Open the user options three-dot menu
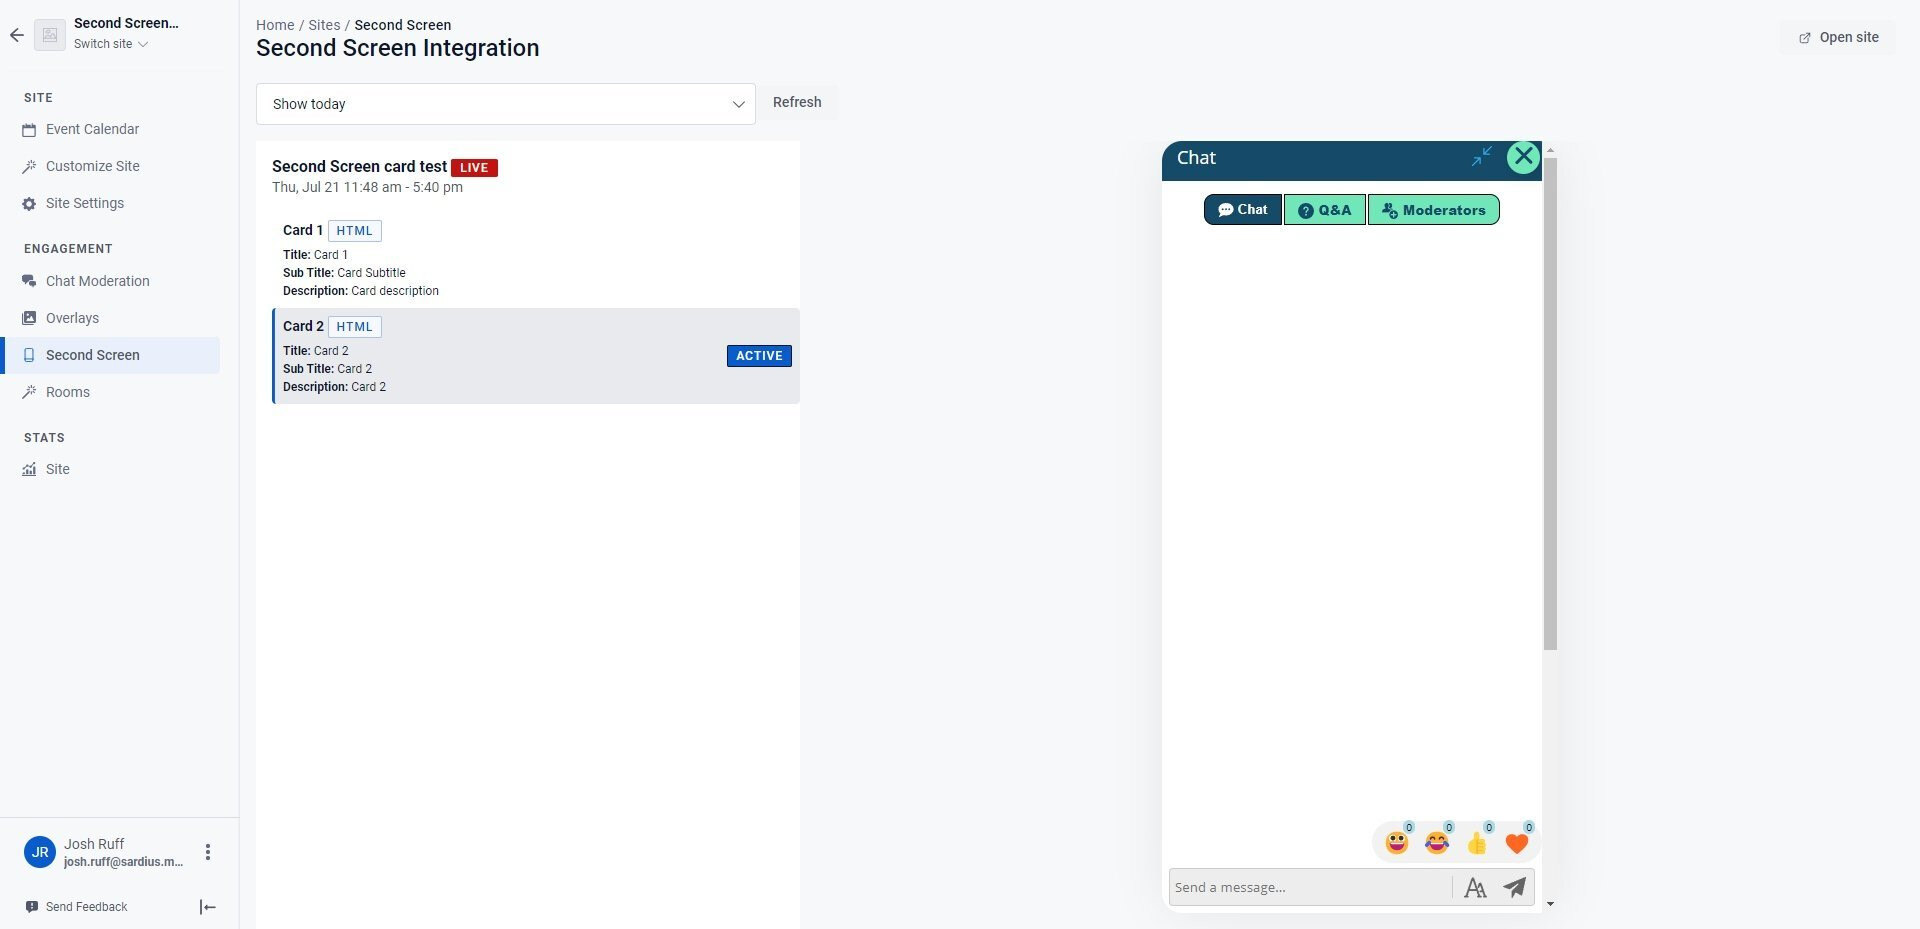 click(x=208, y=852)
